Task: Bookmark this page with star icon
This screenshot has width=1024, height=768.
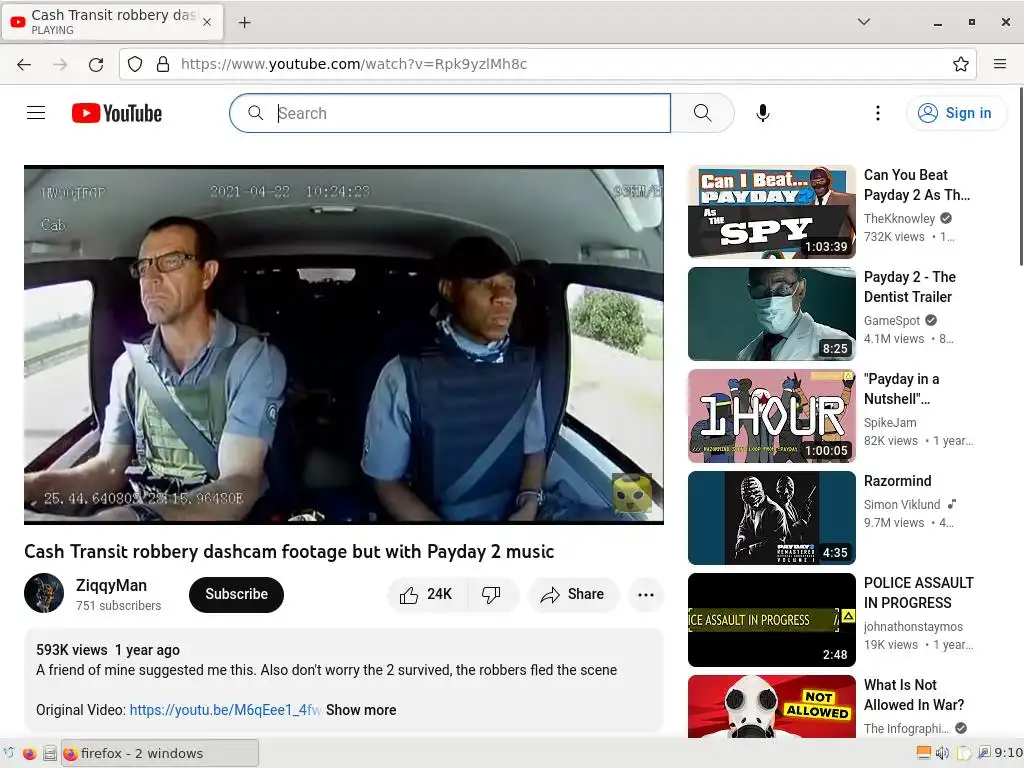Action: pos(960,64)
